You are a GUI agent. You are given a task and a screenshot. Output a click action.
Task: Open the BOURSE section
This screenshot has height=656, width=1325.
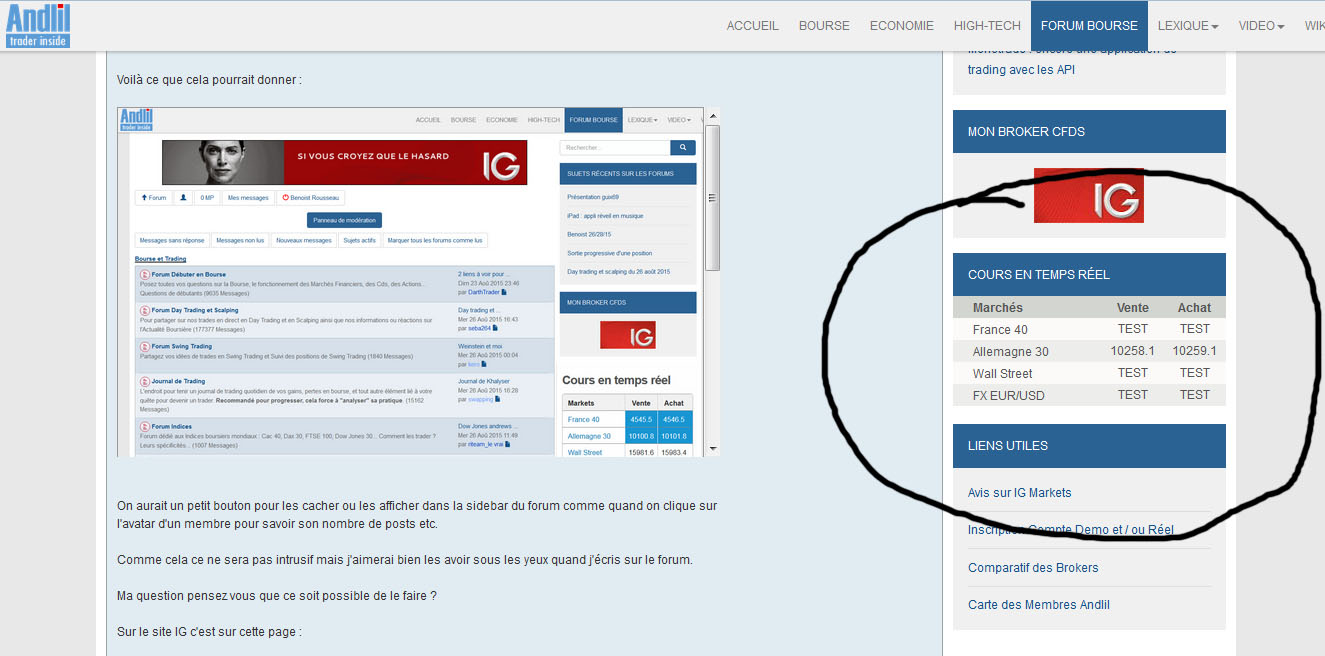tap(824, 26)
